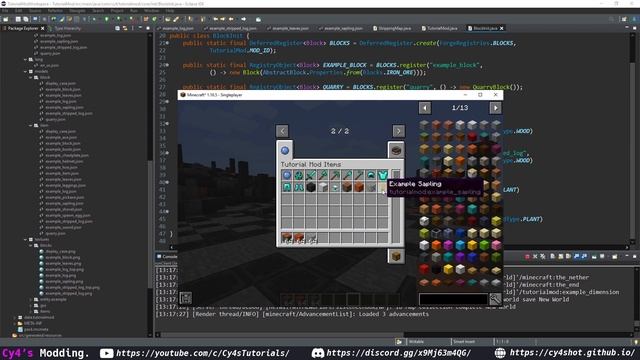Open the File menu in Eclipse

tap(5, 11)
